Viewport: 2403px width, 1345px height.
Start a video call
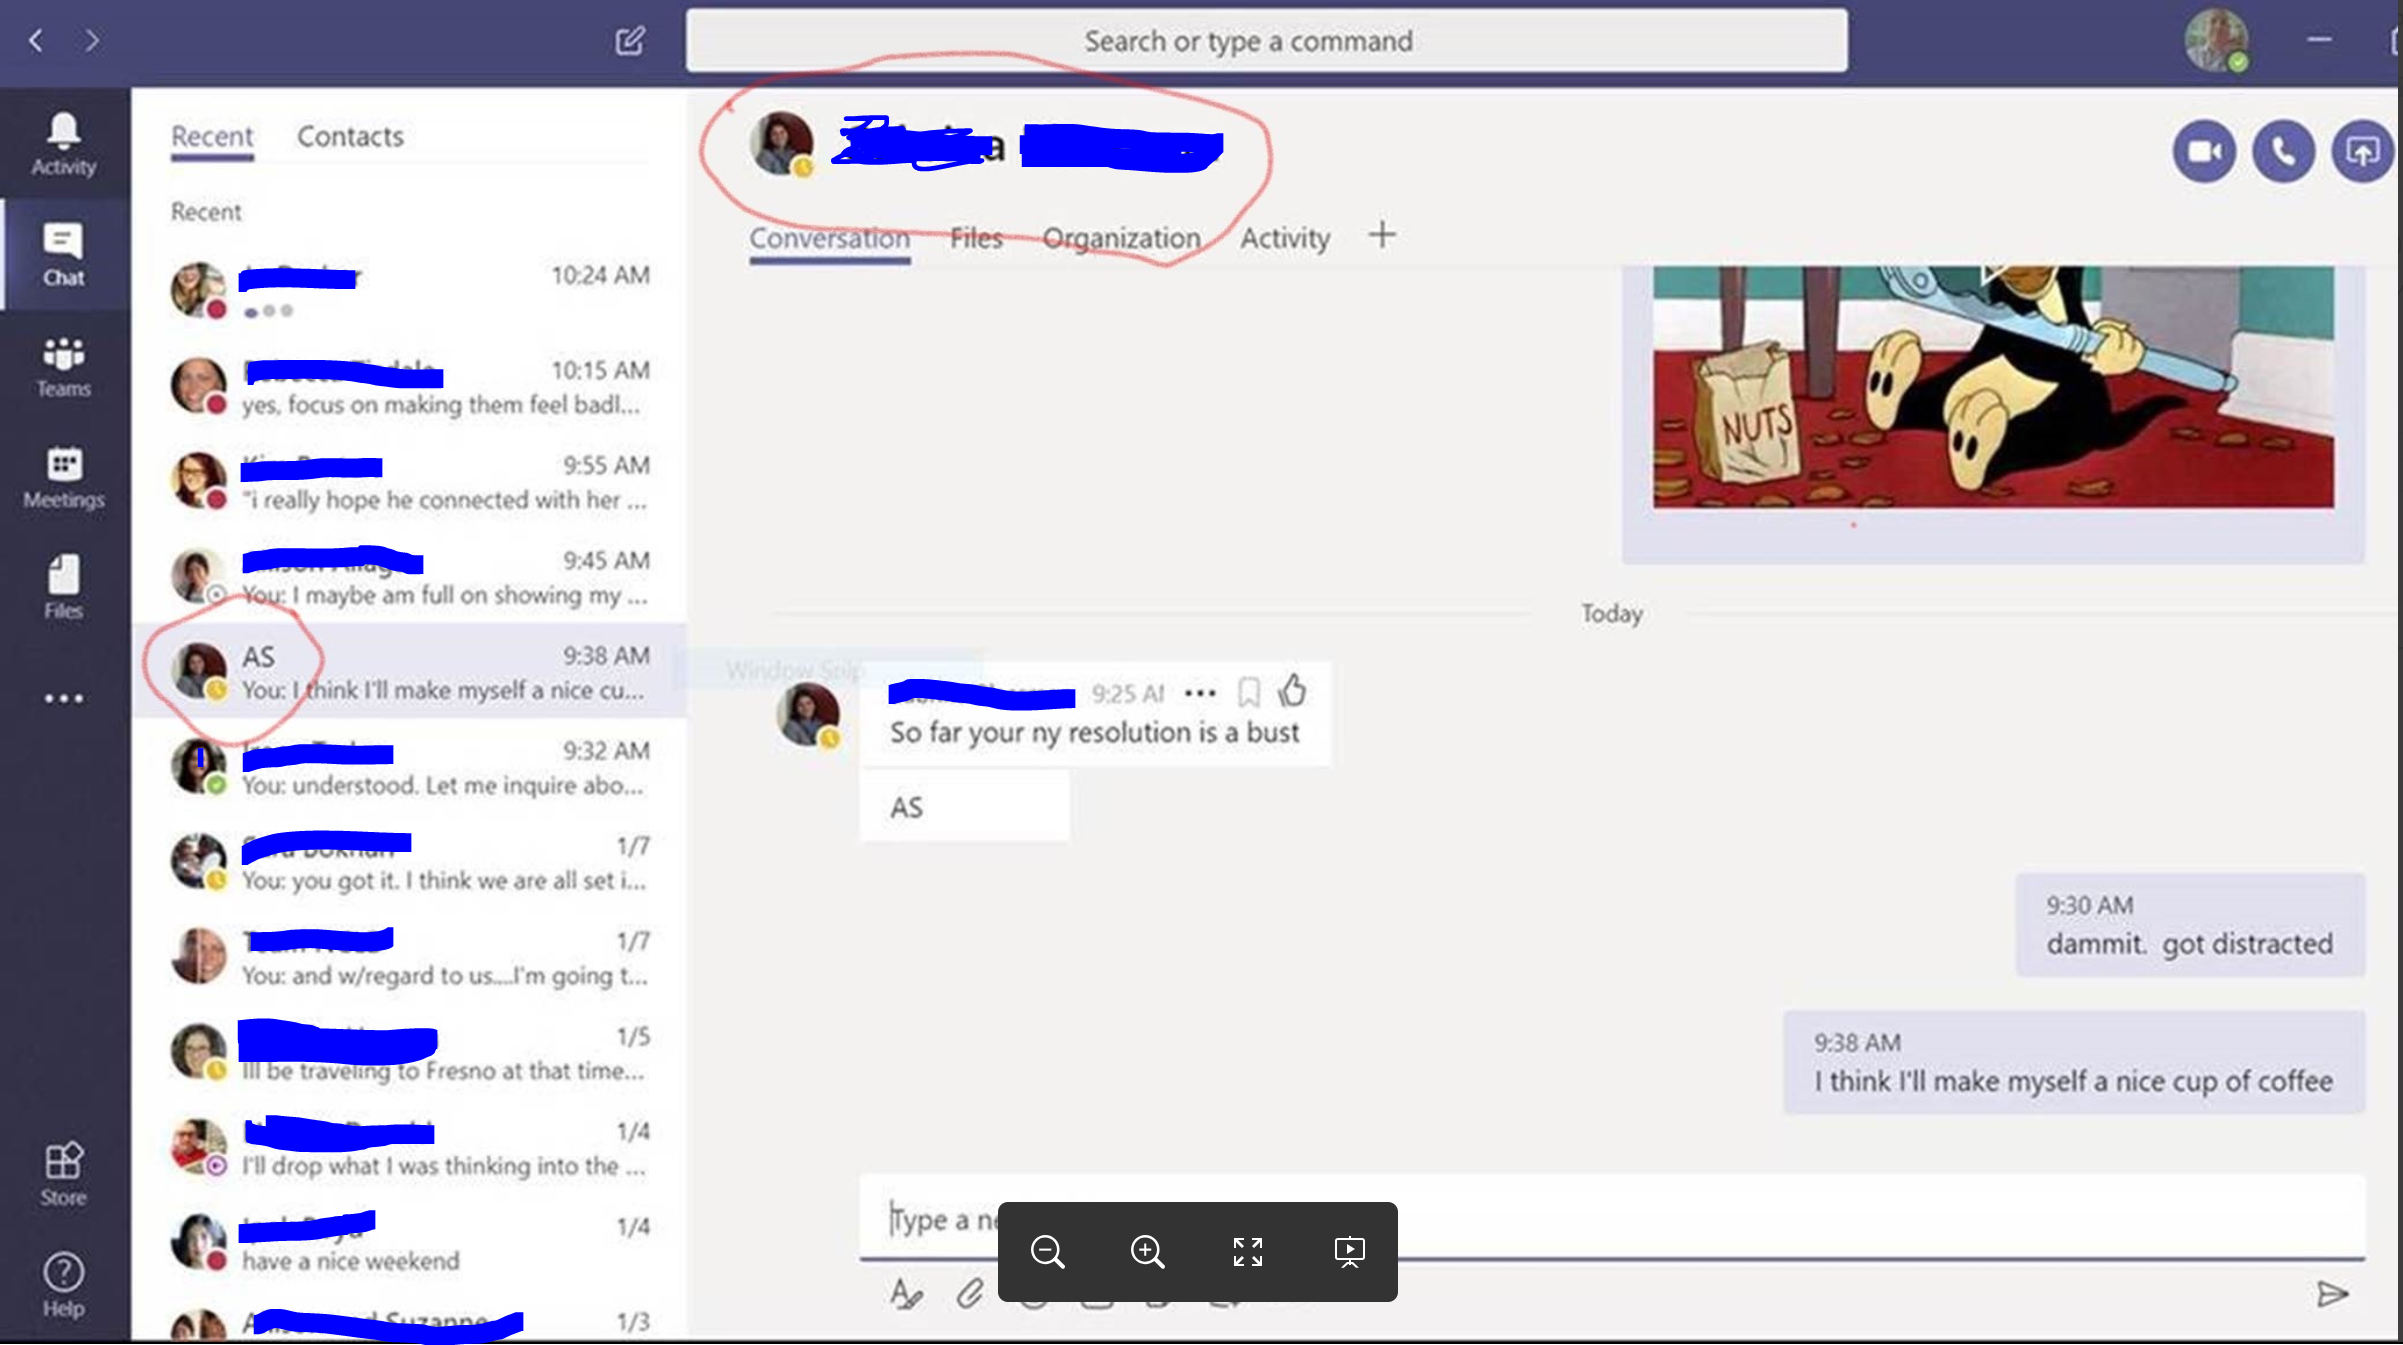(2203, 152)
